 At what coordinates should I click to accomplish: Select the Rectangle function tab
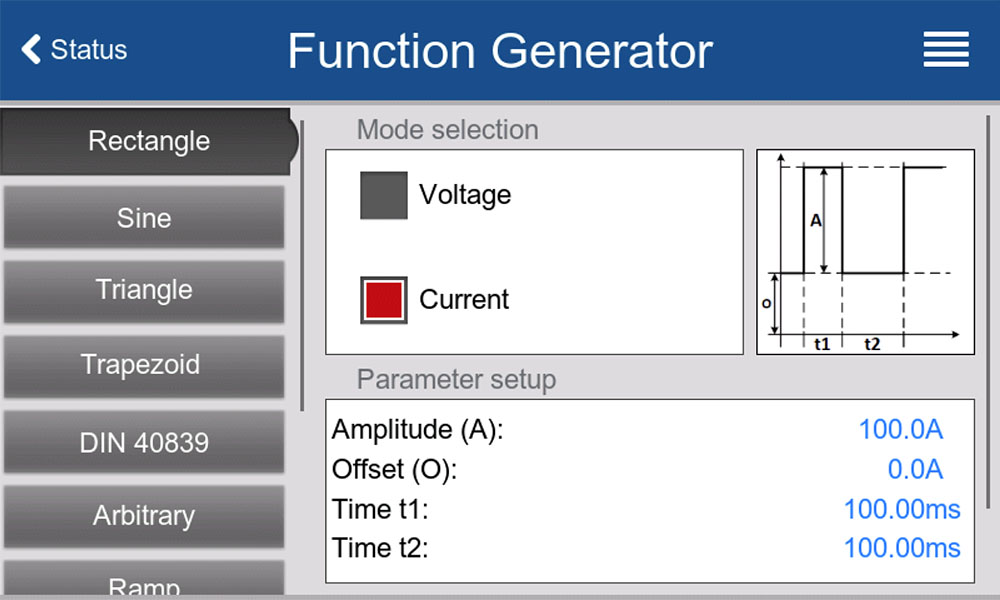click(149, 141)
